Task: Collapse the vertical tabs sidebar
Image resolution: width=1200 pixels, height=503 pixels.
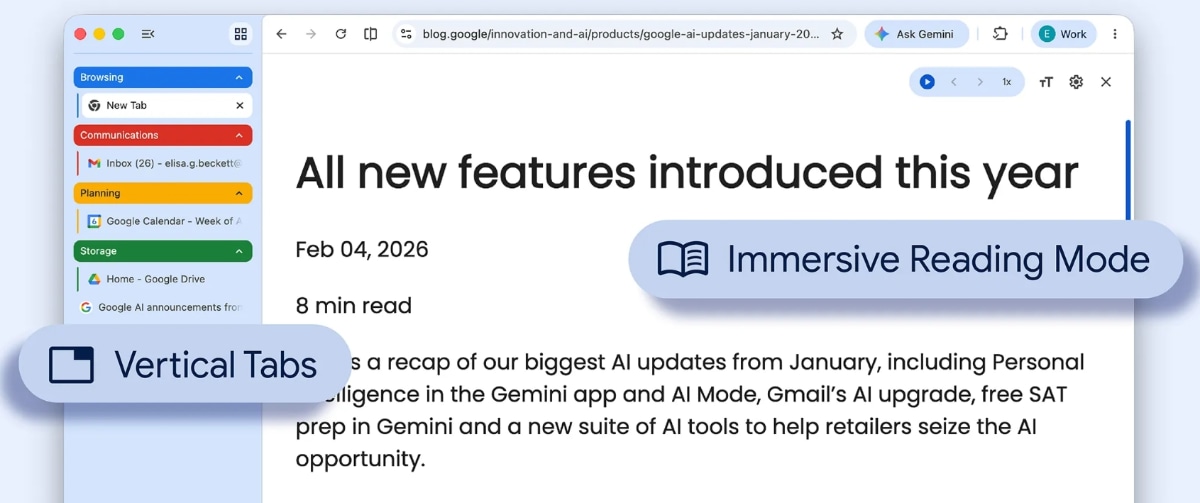Action: coord(148,34)
